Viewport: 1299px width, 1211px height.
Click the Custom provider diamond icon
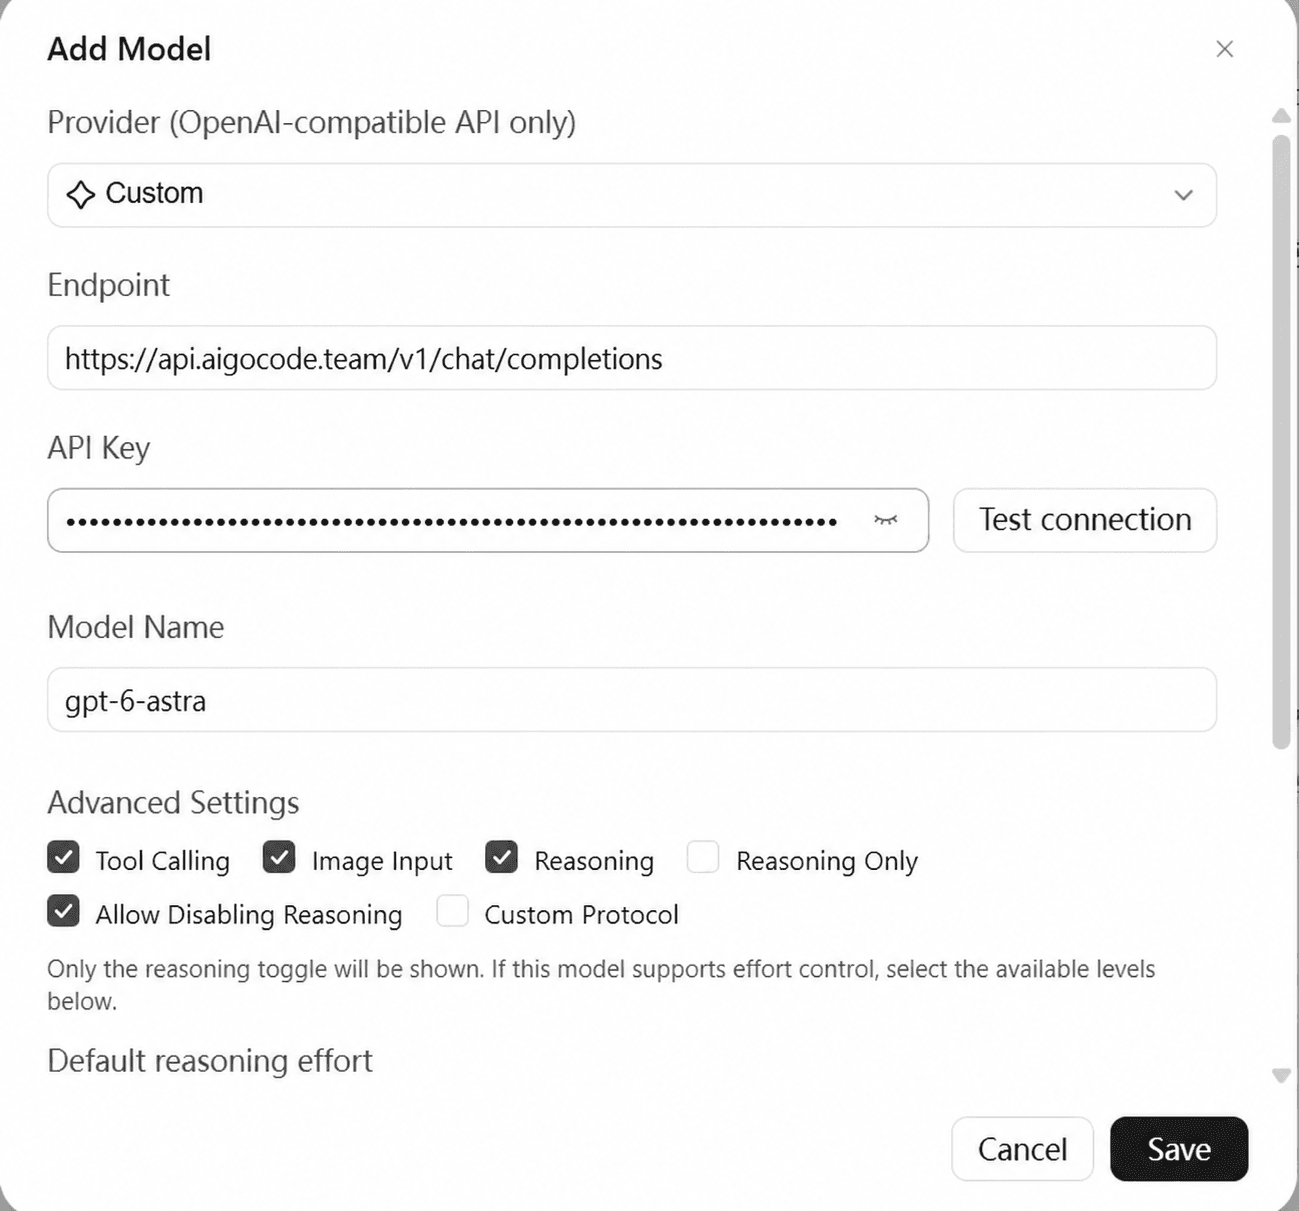80,194
